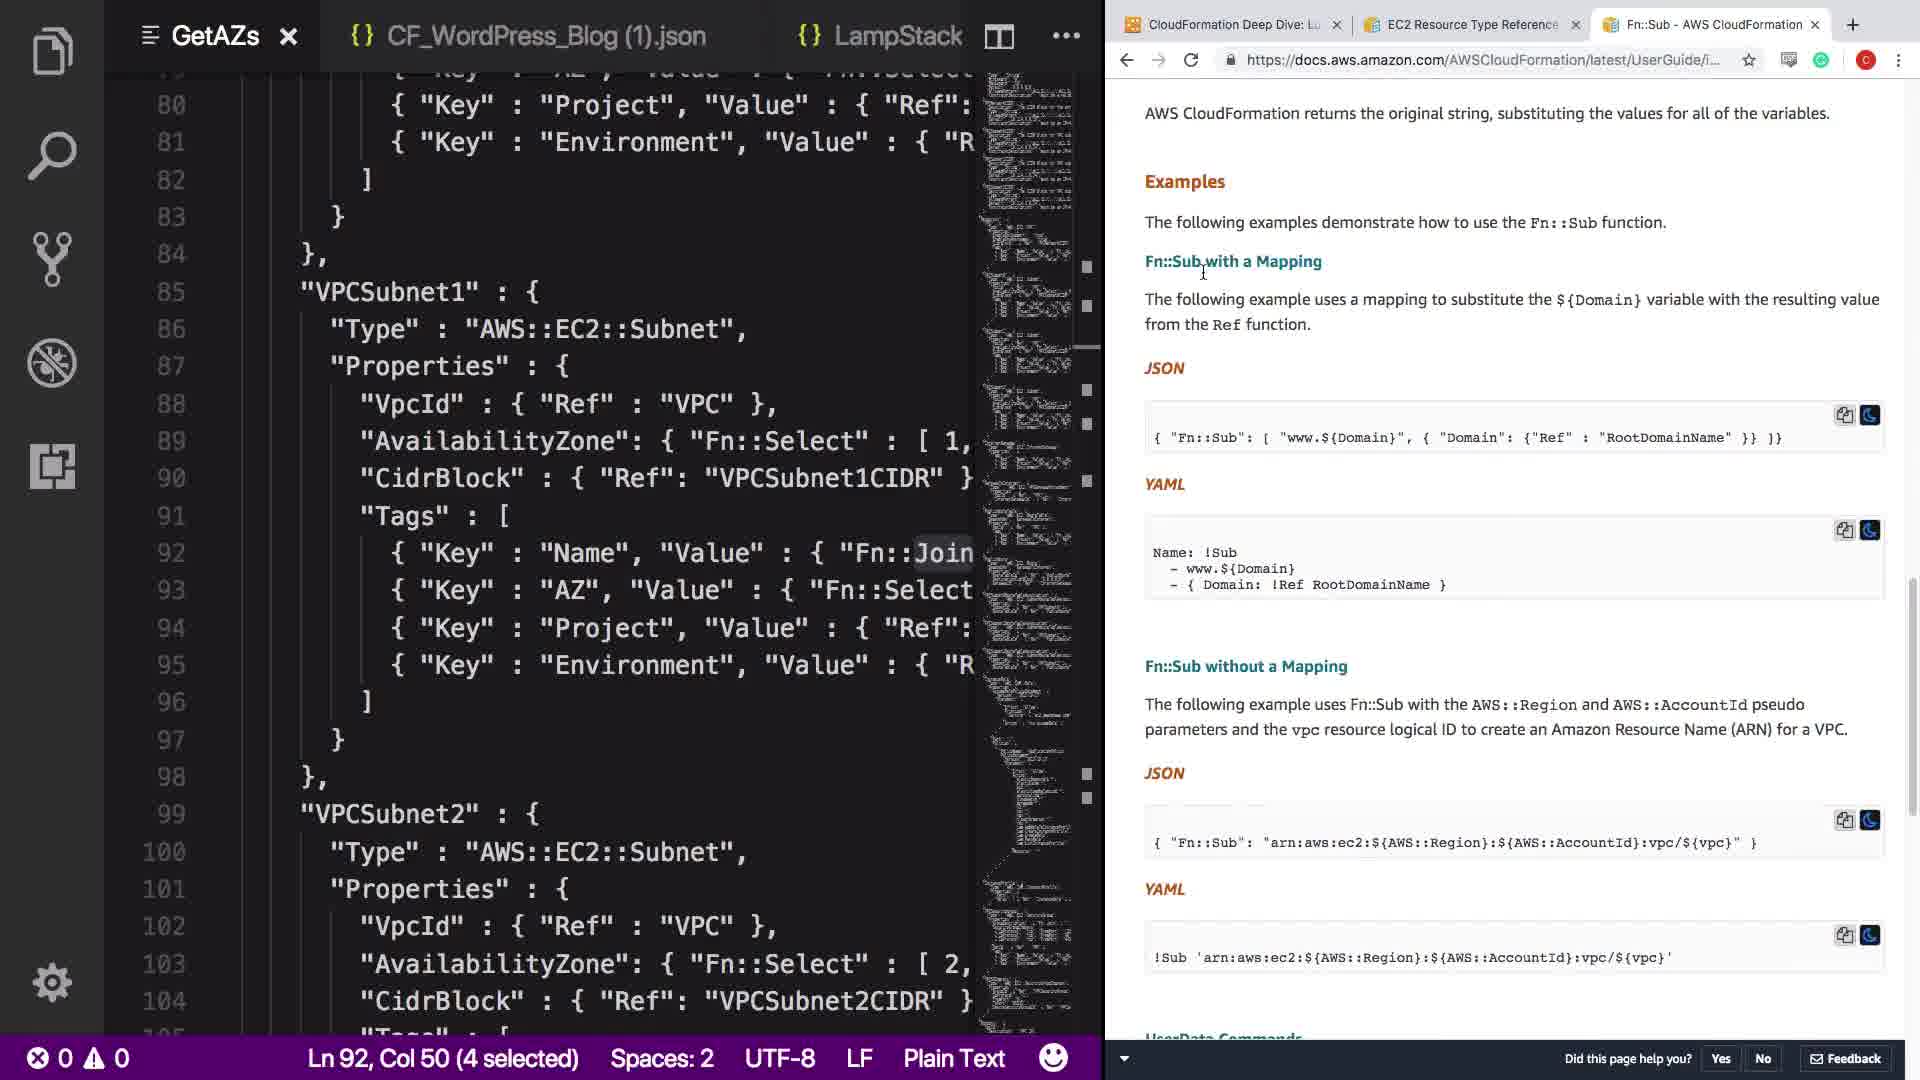Open the editor more actions ellipsis menu
The image size is (1920, 1080).
(x=1066, y=37)
